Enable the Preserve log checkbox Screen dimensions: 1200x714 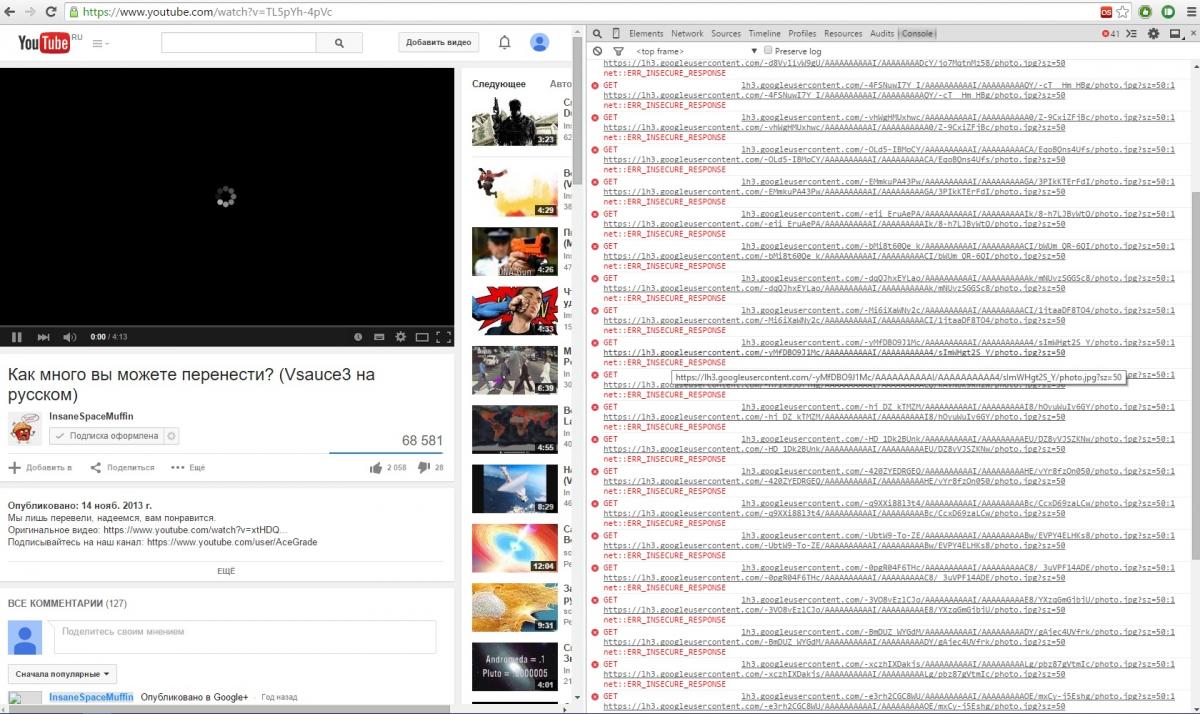(768, 50)
